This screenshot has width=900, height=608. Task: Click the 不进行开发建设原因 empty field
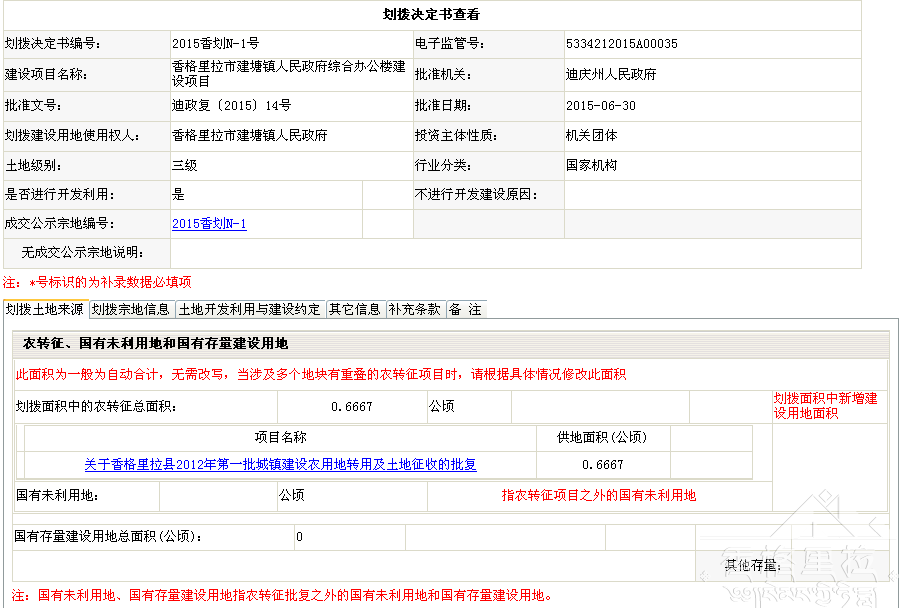[x=711, y=195]
